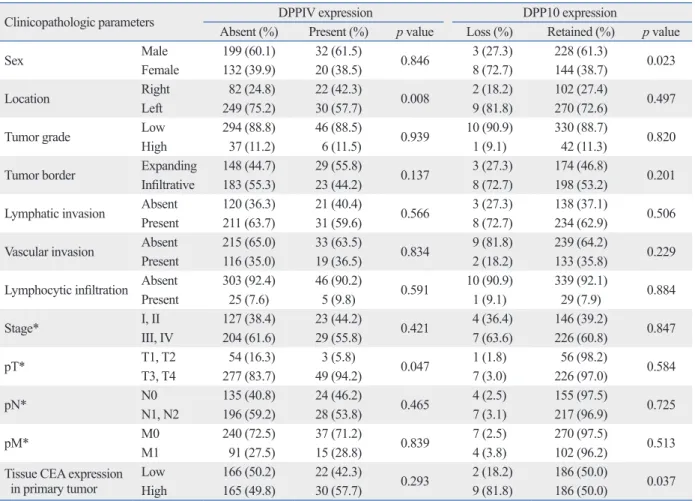Click the 'Loss (%)' column header
Screen dimensions: 695x501
(489, 32)
